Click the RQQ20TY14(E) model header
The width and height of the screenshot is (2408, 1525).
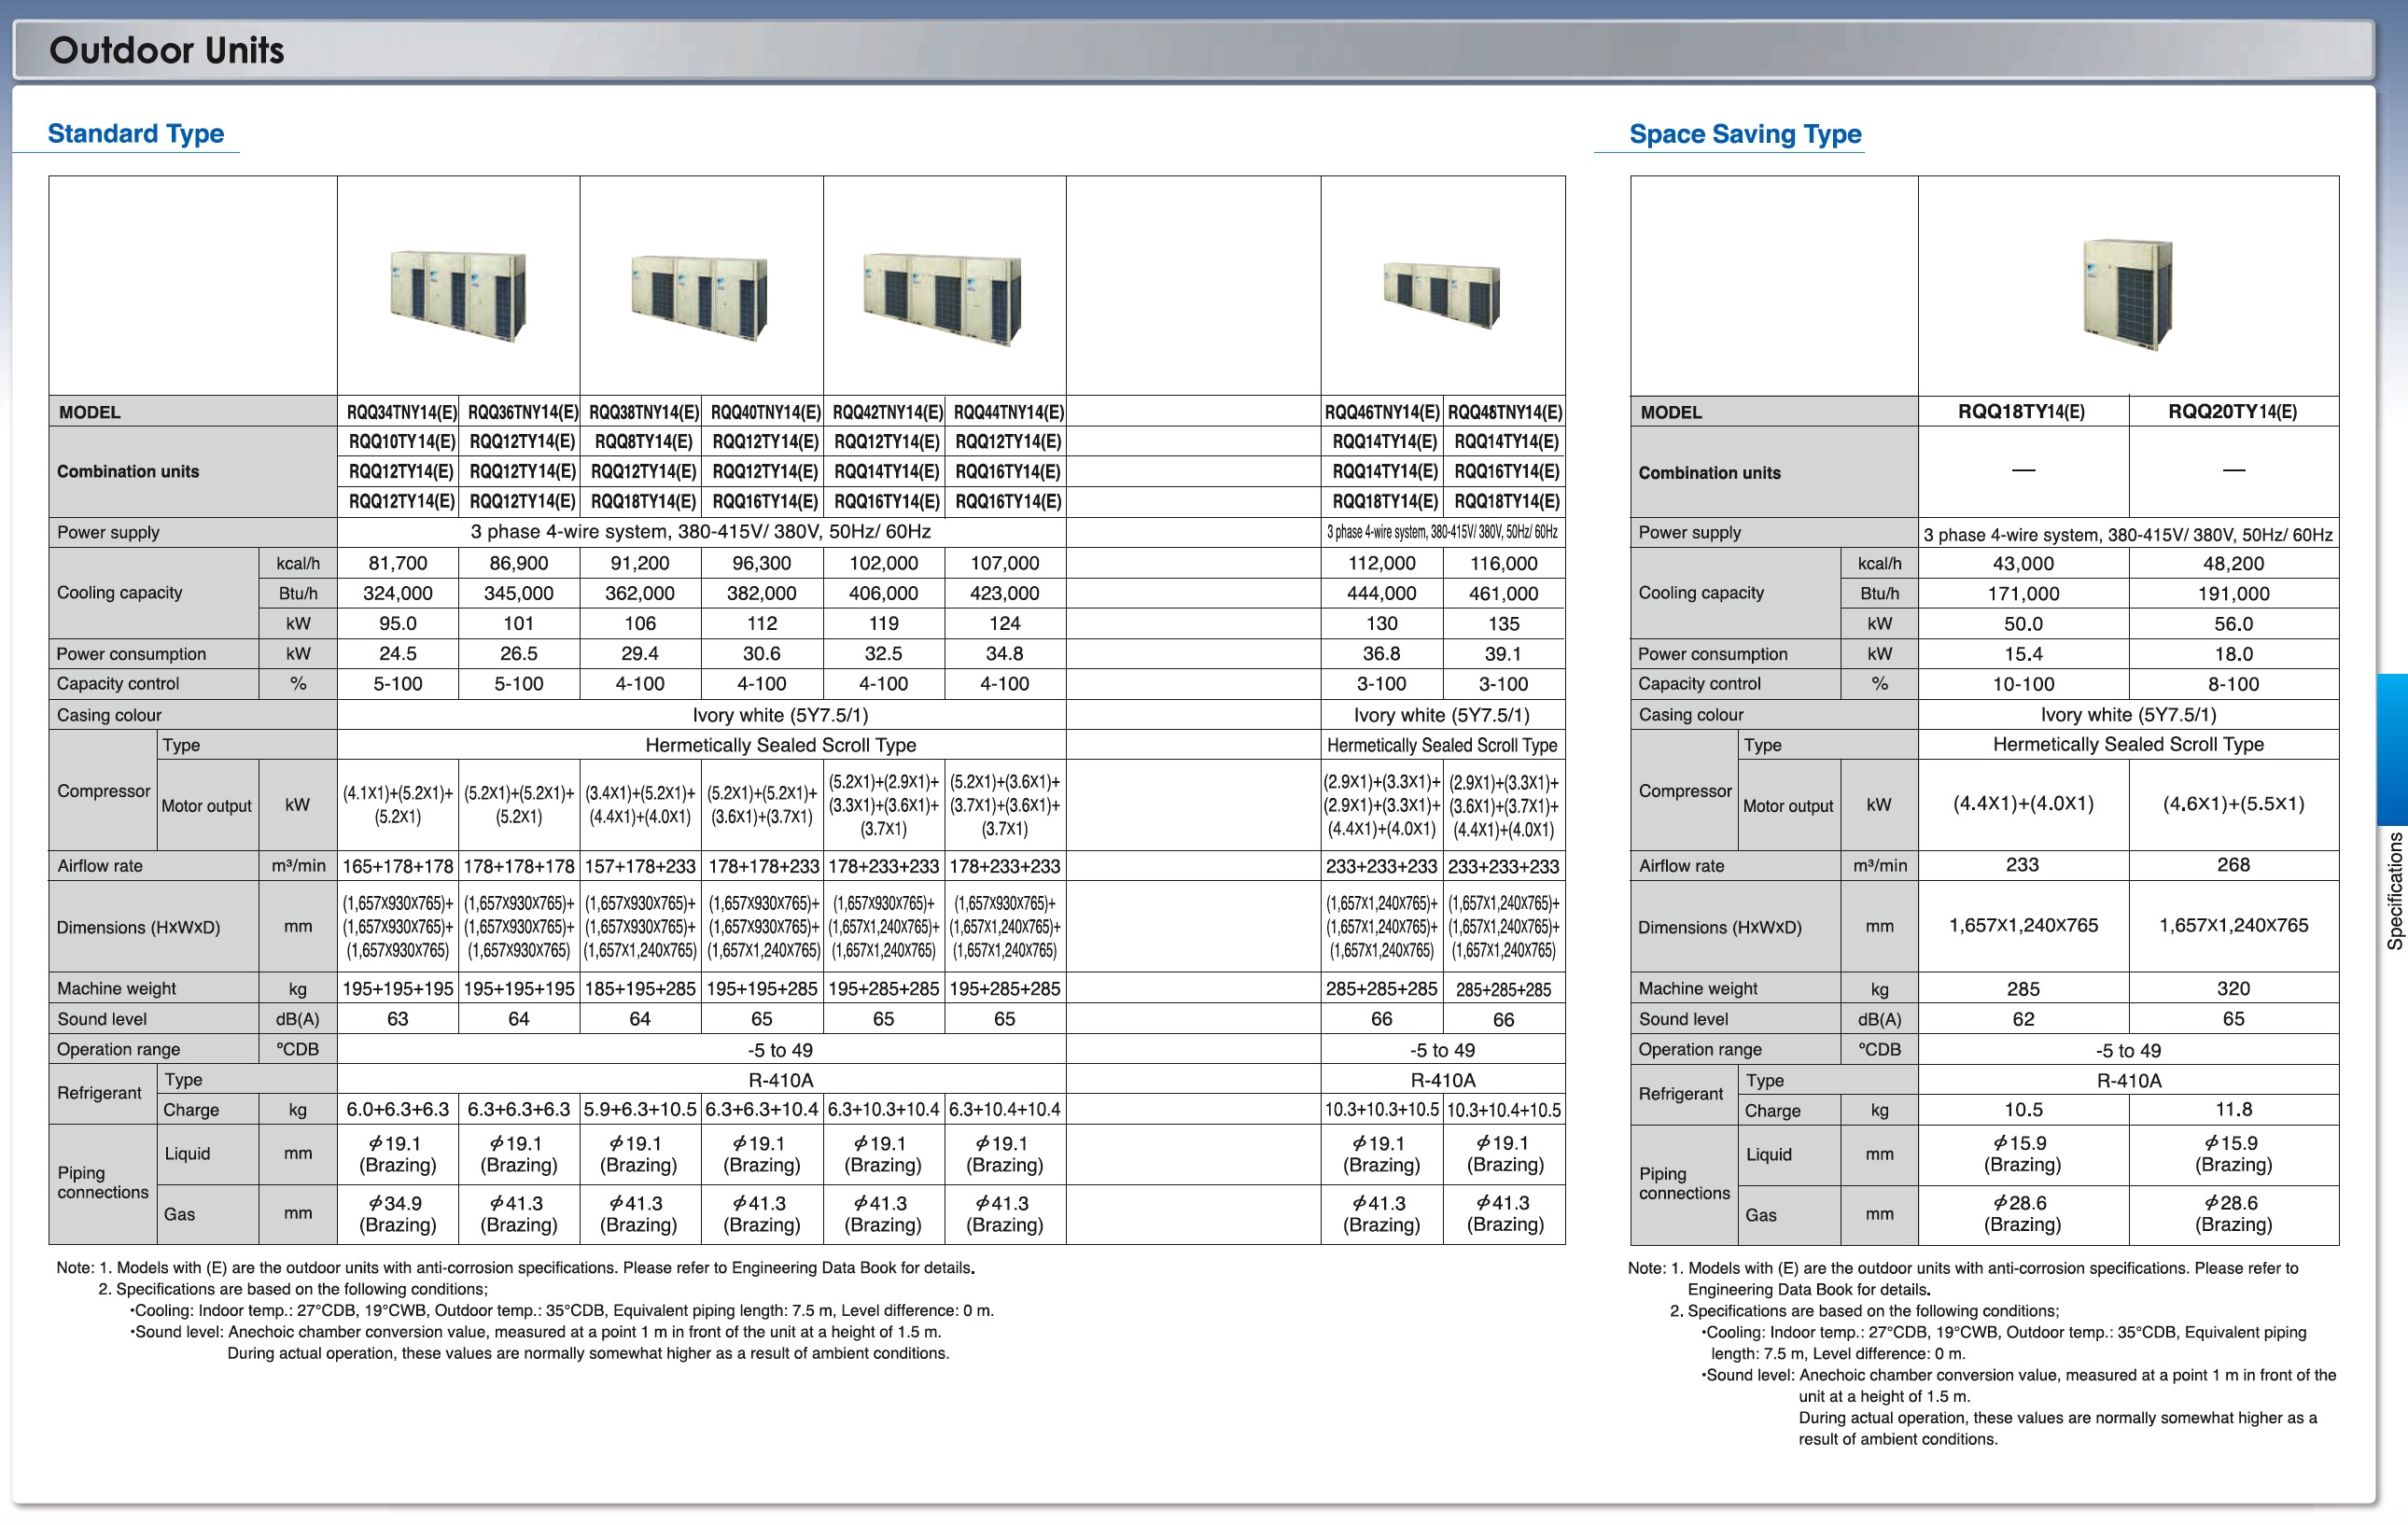[2232, 412]
